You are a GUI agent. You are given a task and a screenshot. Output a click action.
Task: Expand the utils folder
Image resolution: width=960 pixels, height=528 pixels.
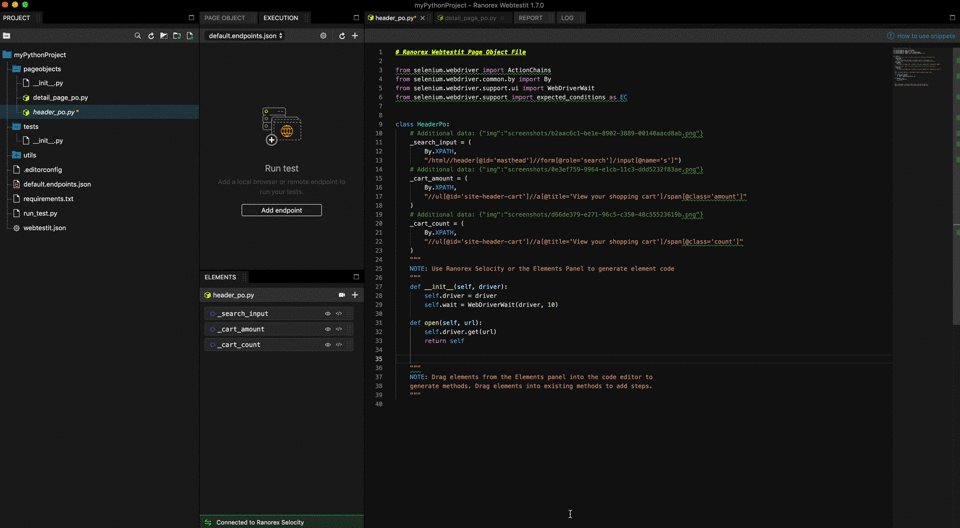point(17,156)
